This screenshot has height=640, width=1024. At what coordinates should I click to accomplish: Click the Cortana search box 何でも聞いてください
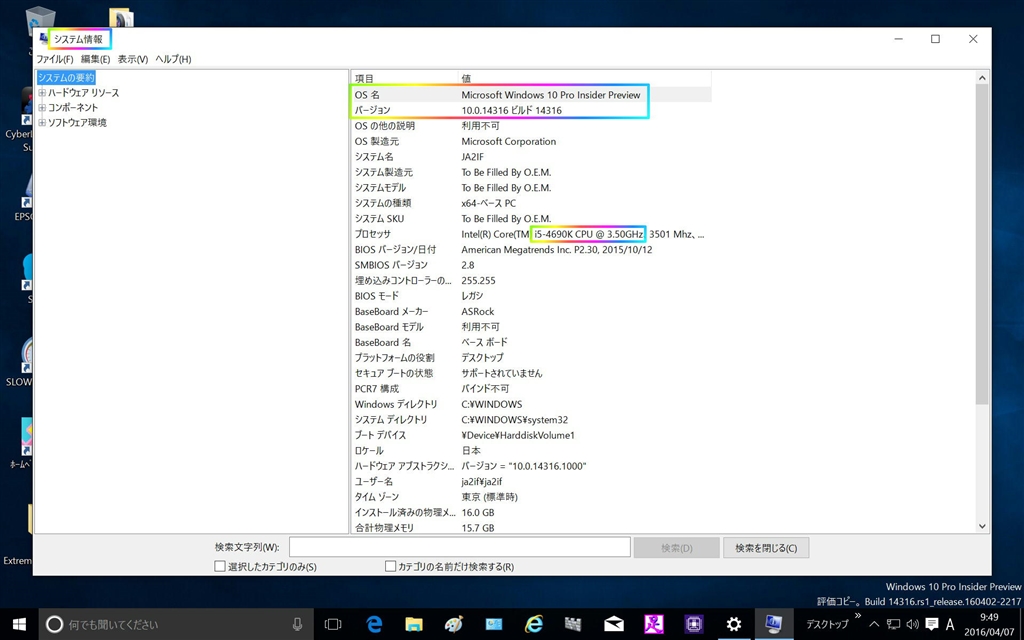pyautogui.click(x=176, y=624)
